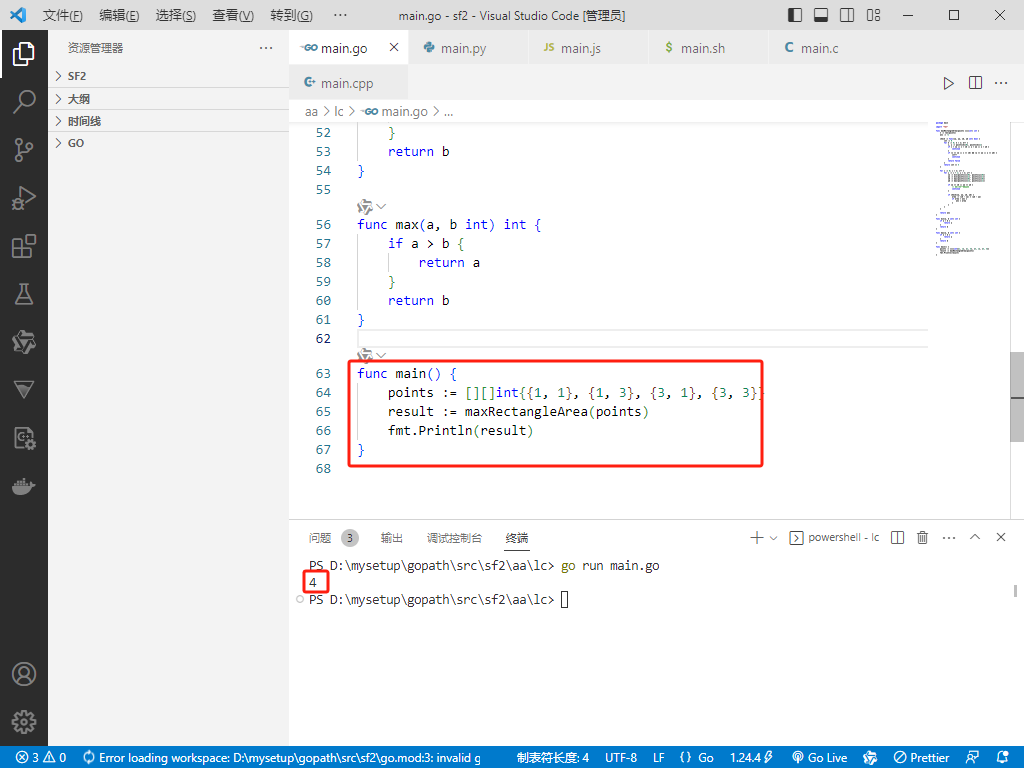This screenshot has height=768, width=1024.
Task: Choose Go version 1.24.4 in status bar
Action: click(x=752, y=757)
